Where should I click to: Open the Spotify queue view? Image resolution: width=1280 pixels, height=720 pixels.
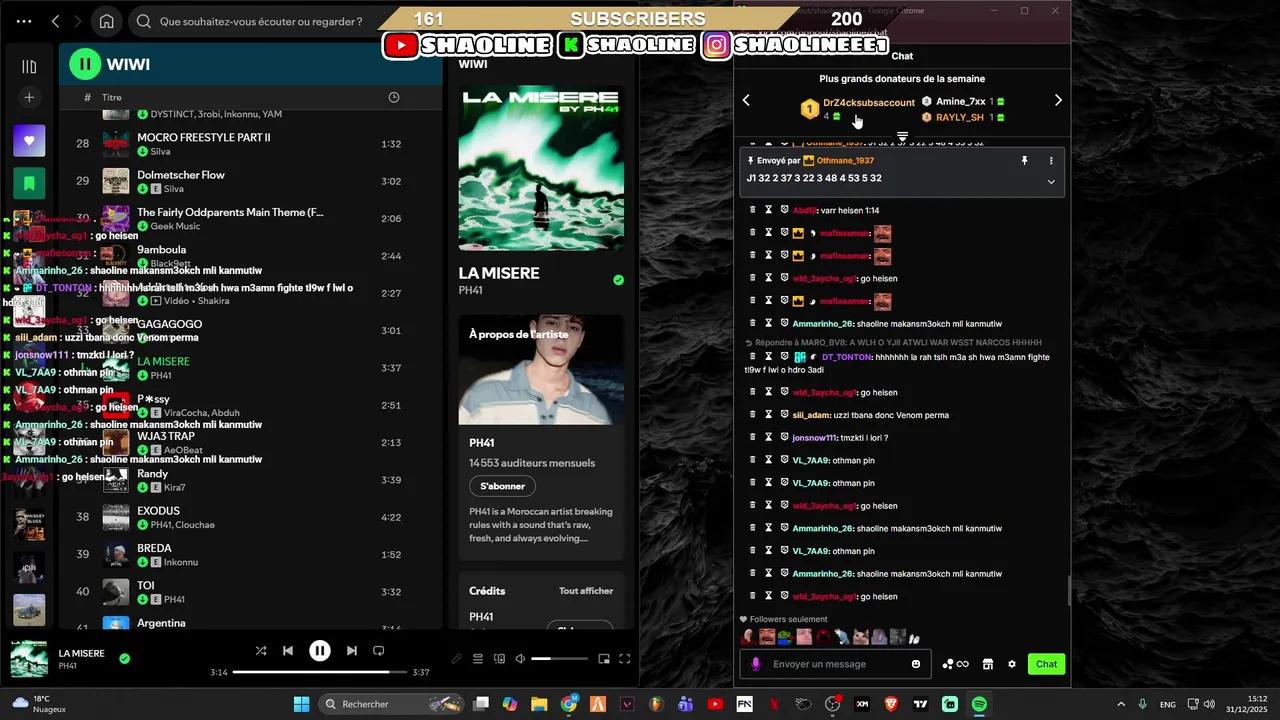tap(478, 659)
